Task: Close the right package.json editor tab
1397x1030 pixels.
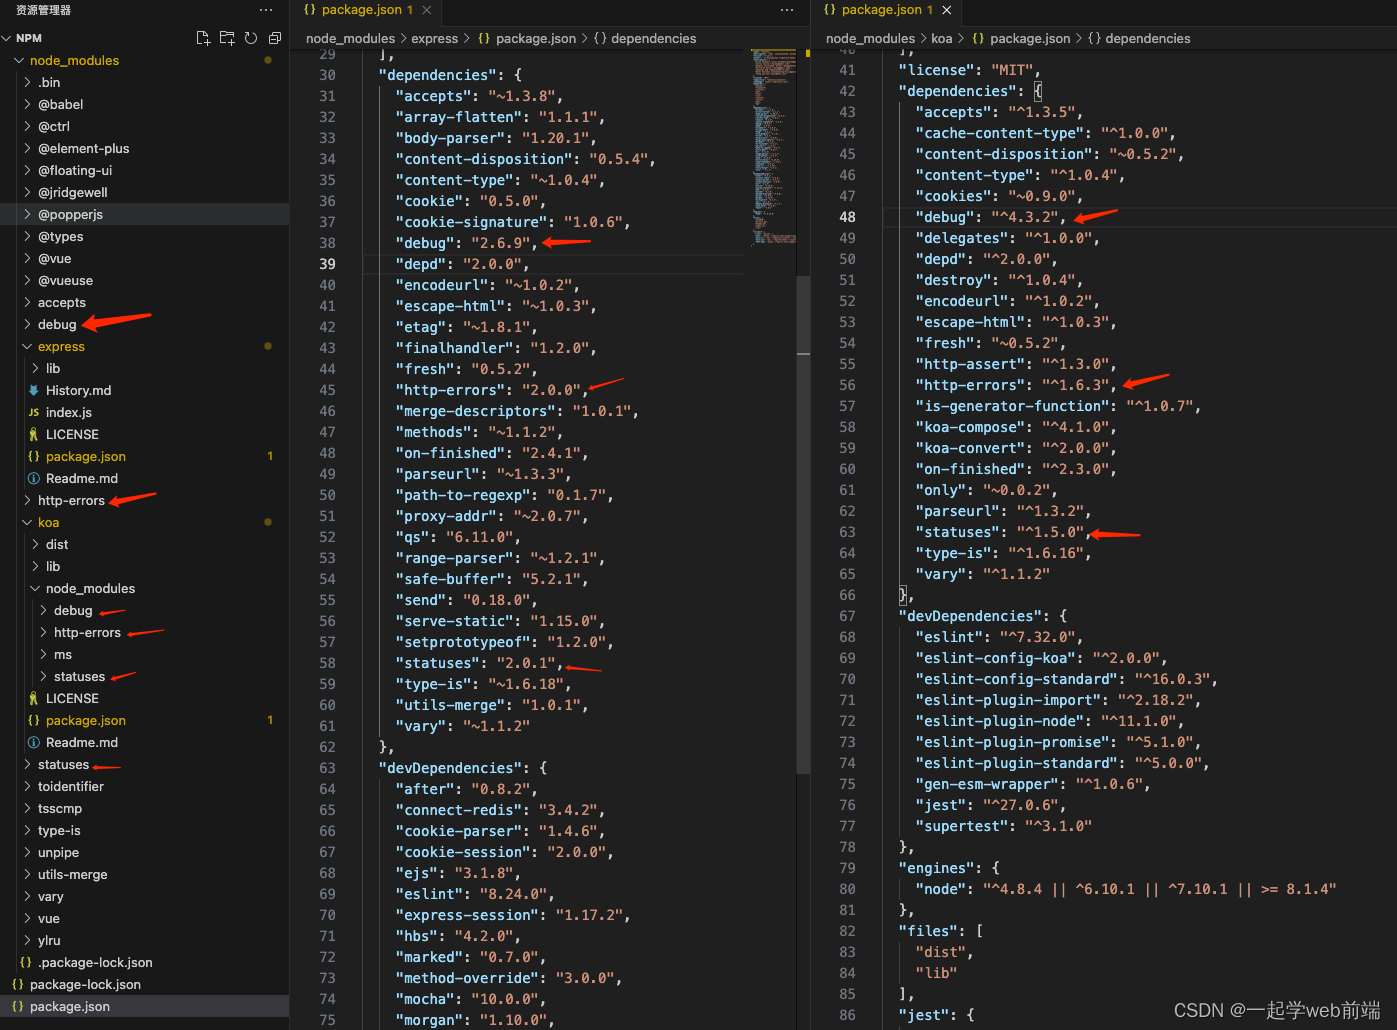Action: pos(947,10)
